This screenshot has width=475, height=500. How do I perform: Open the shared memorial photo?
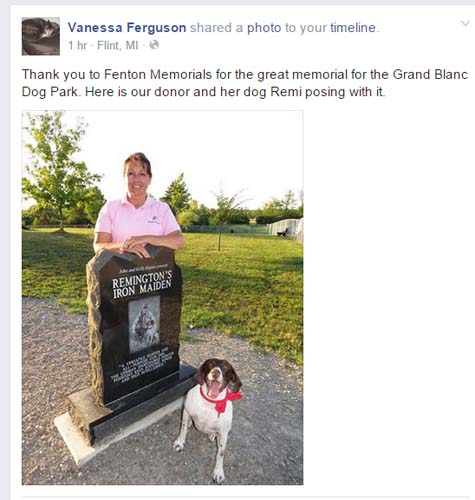pyautogui.click(x=162, y=298)
